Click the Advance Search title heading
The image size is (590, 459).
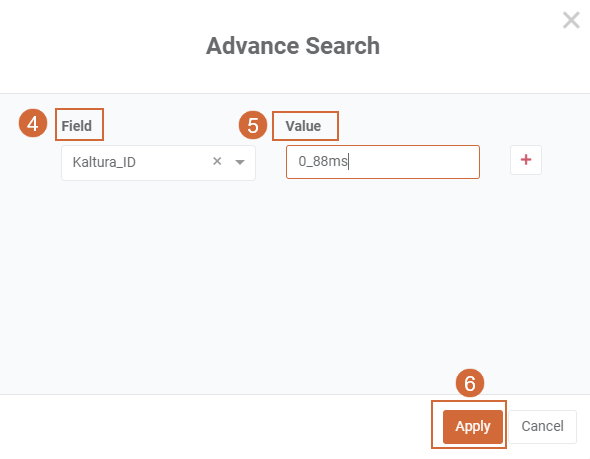[x=293, y=46]
